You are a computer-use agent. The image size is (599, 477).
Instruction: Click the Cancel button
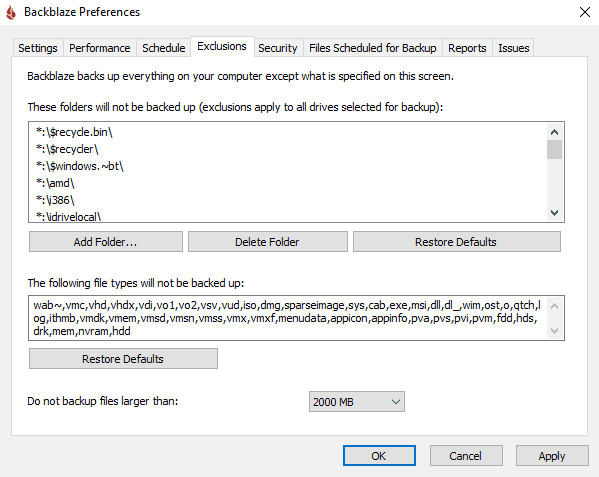click(x=466, y=456)
